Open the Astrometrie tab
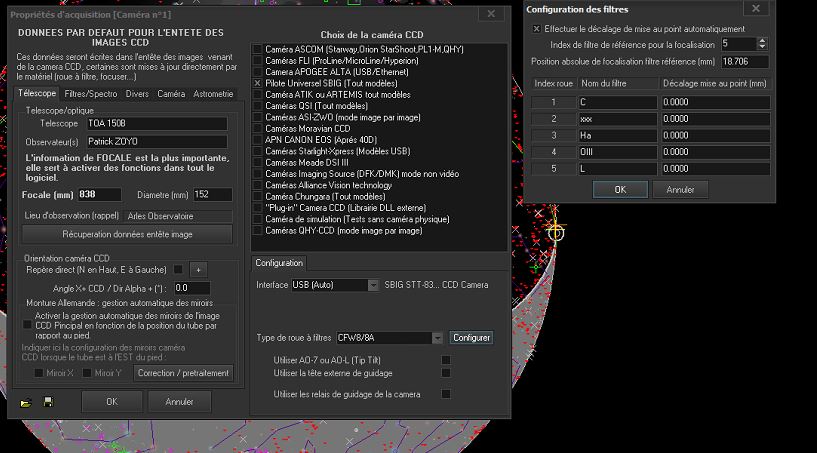The image size is (817, 453). (213, 93)
